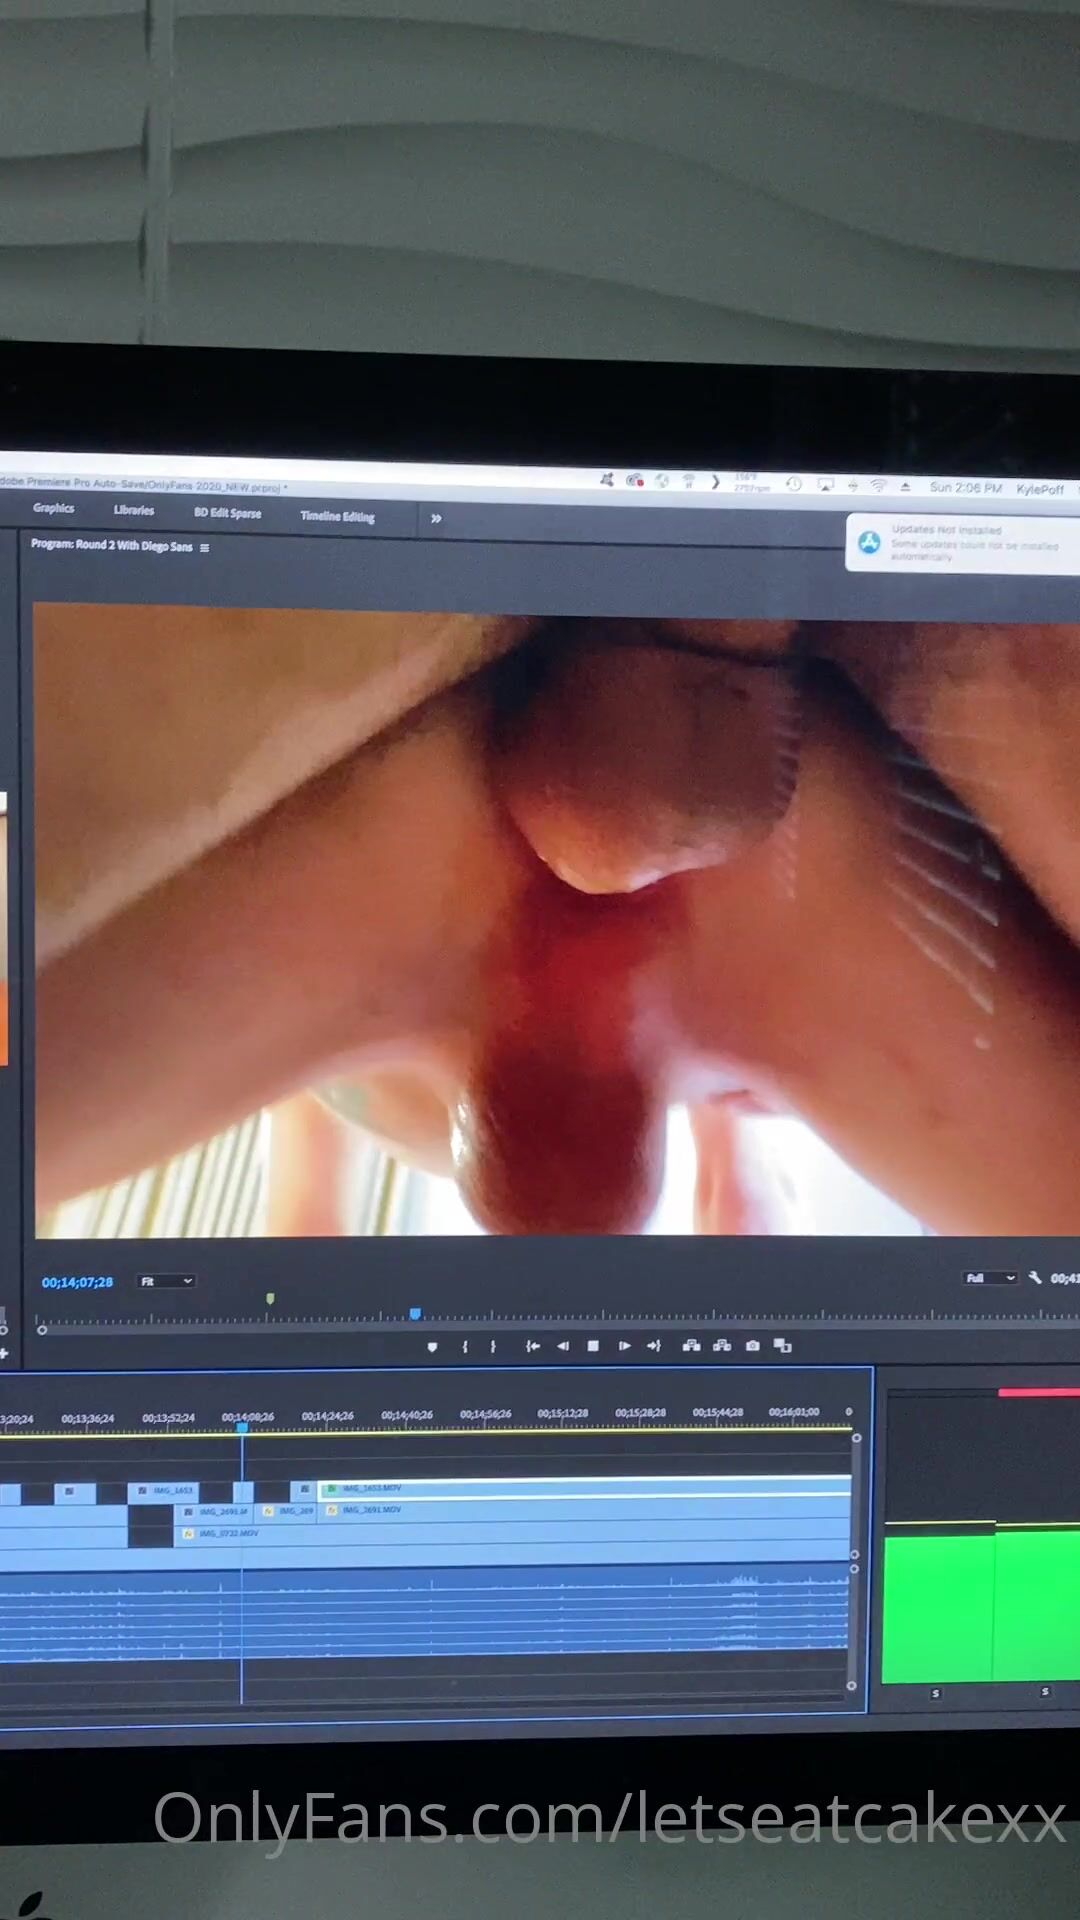Screen dimensions: 1080x1920
Task: Export frame with the camera icon
Action: click(753, 1346)
